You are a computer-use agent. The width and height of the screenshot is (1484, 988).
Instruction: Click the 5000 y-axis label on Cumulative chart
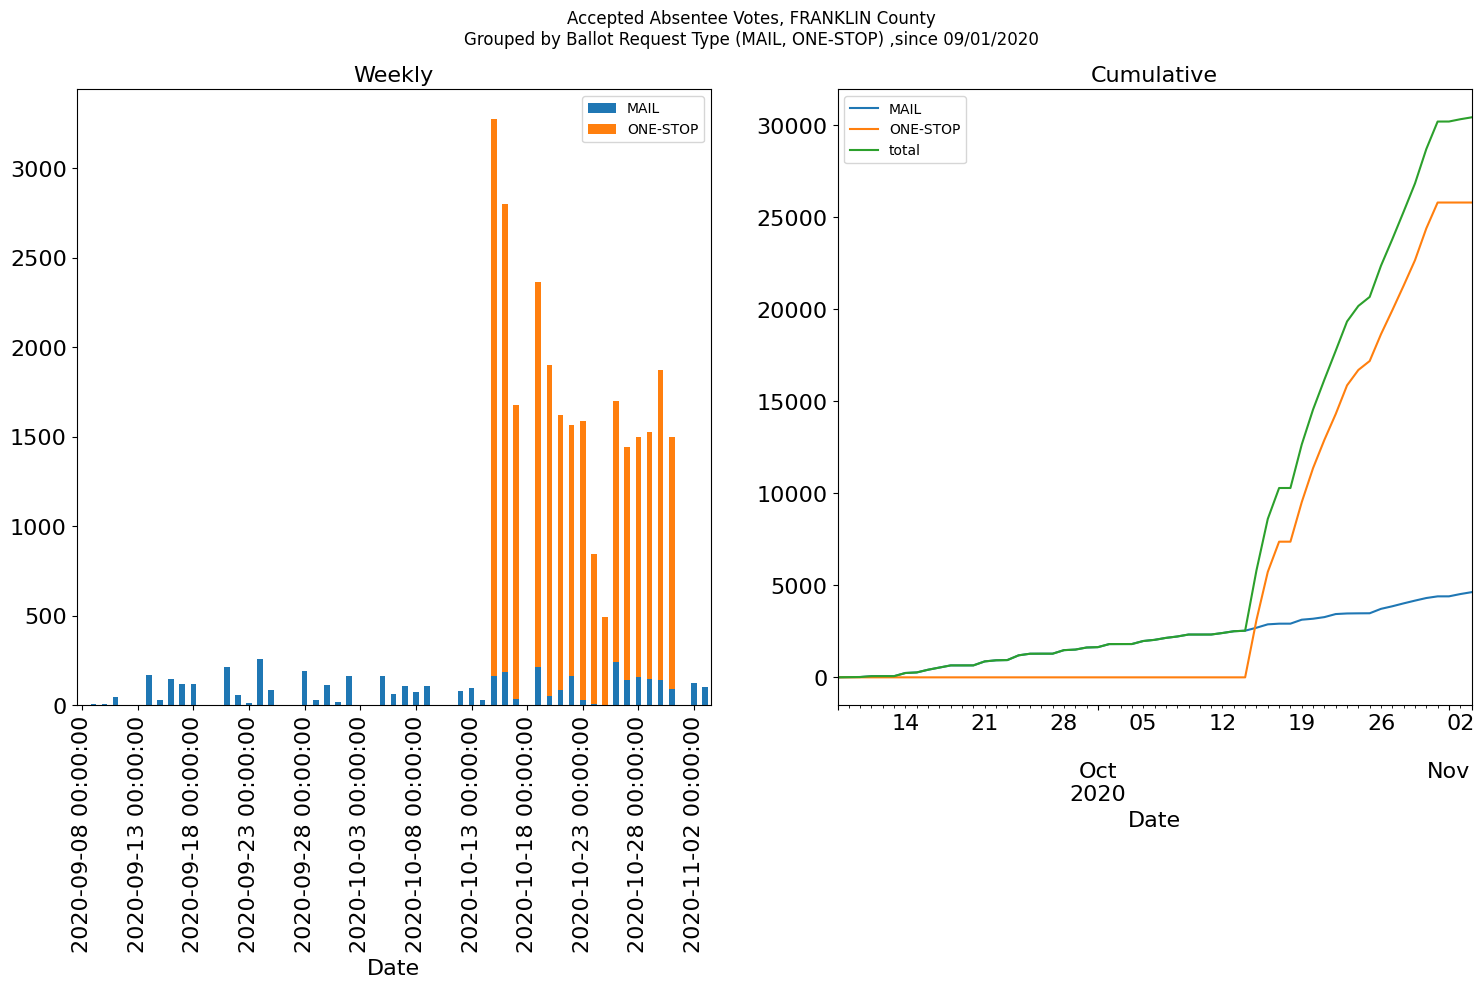[x=799, y=586]
